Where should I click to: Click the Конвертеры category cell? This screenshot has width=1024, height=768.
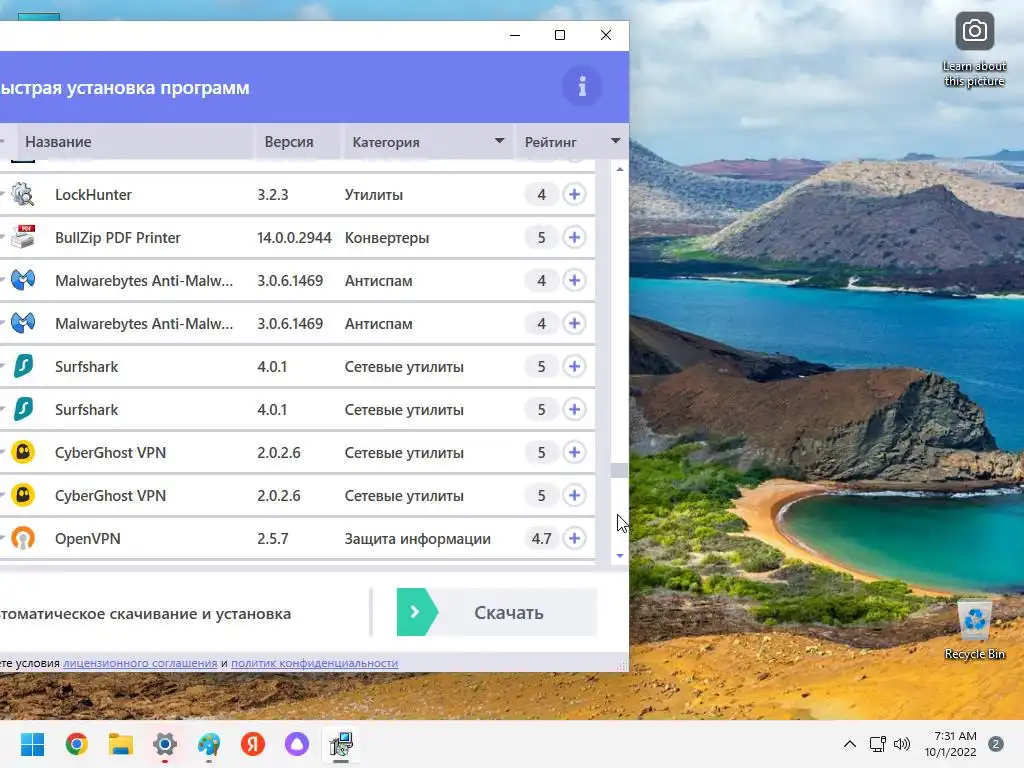(x=387, y=238)
